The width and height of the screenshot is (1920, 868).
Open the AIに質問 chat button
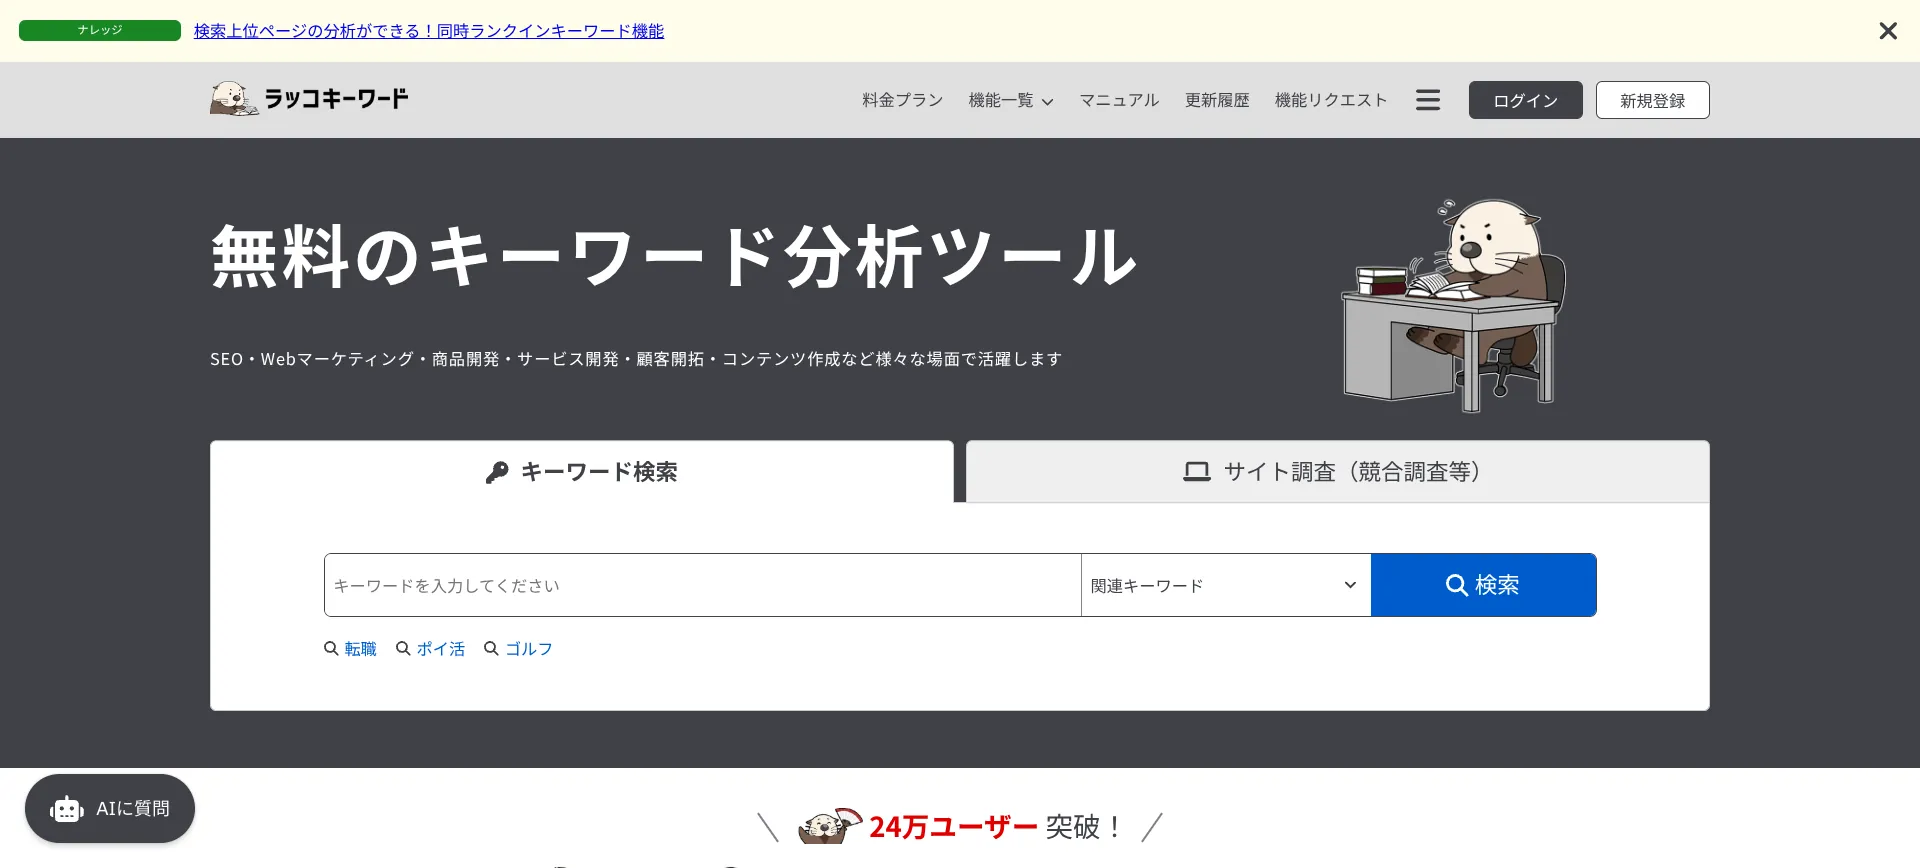point(110,808)
